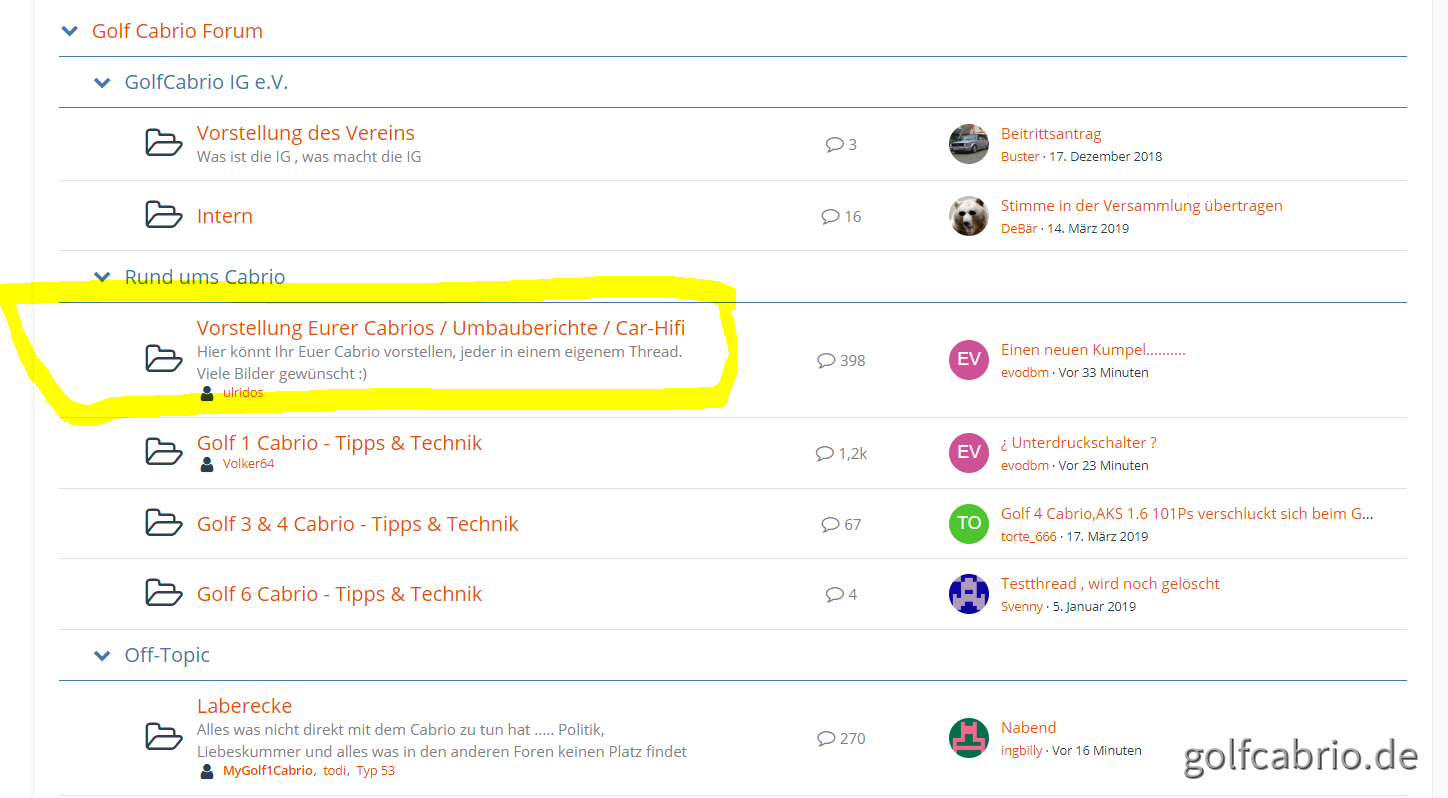
Task: Click folder icon beside Golf 6 Cabrio forum
Action: point(164,593)
